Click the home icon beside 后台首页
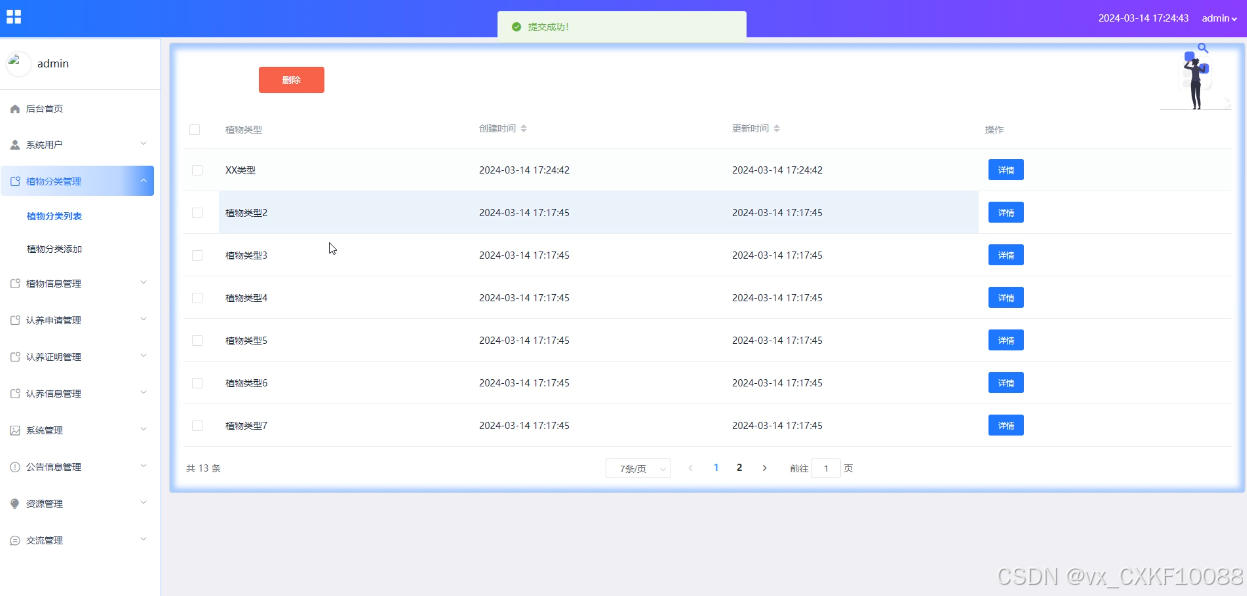 15,108
